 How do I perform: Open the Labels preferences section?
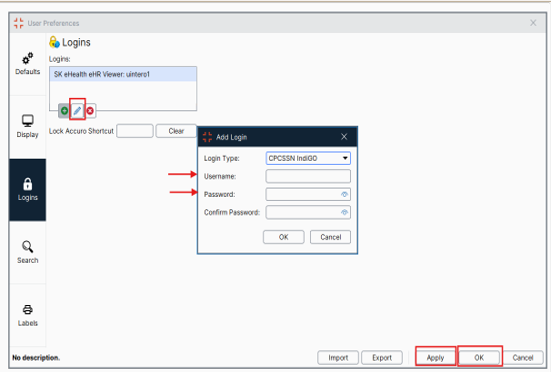pos(27,315)
